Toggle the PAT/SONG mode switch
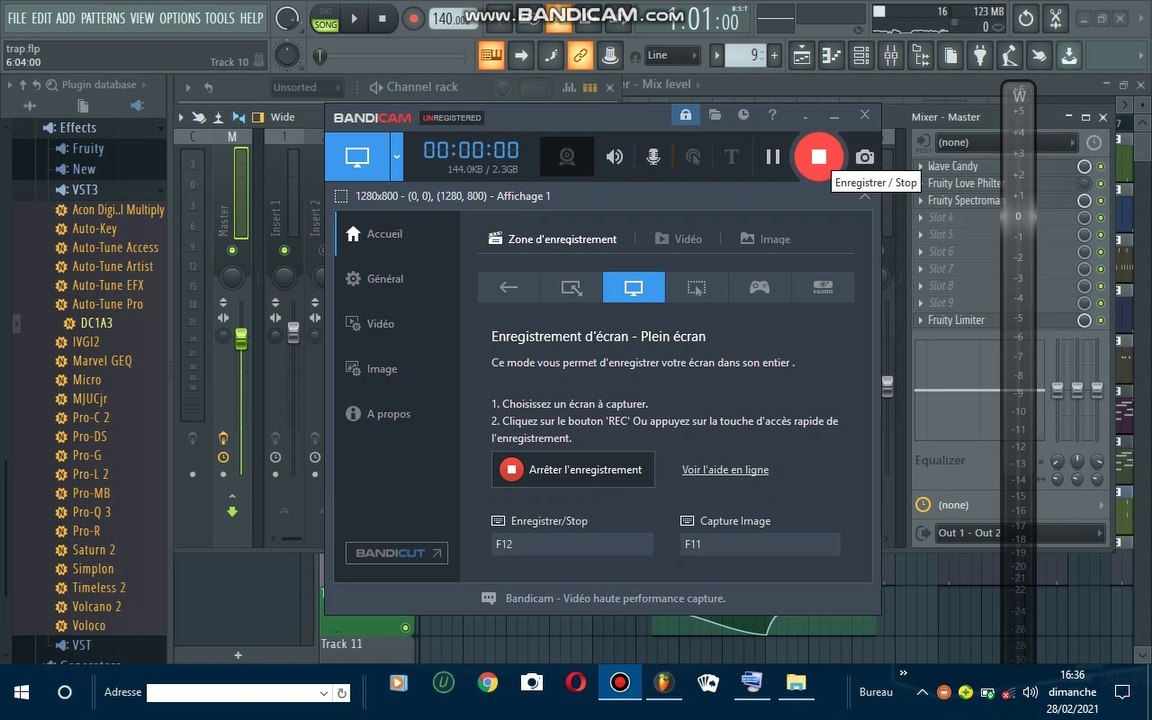The width and height of the screenshot is (1152, 720). pyautogui.click(x=325, y=18)
